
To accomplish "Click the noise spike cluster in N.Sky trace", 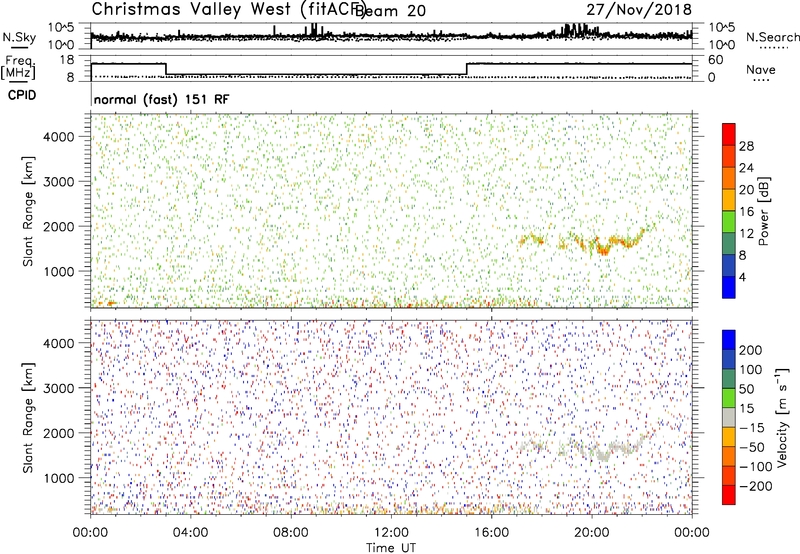I will [x=579, y=30].
